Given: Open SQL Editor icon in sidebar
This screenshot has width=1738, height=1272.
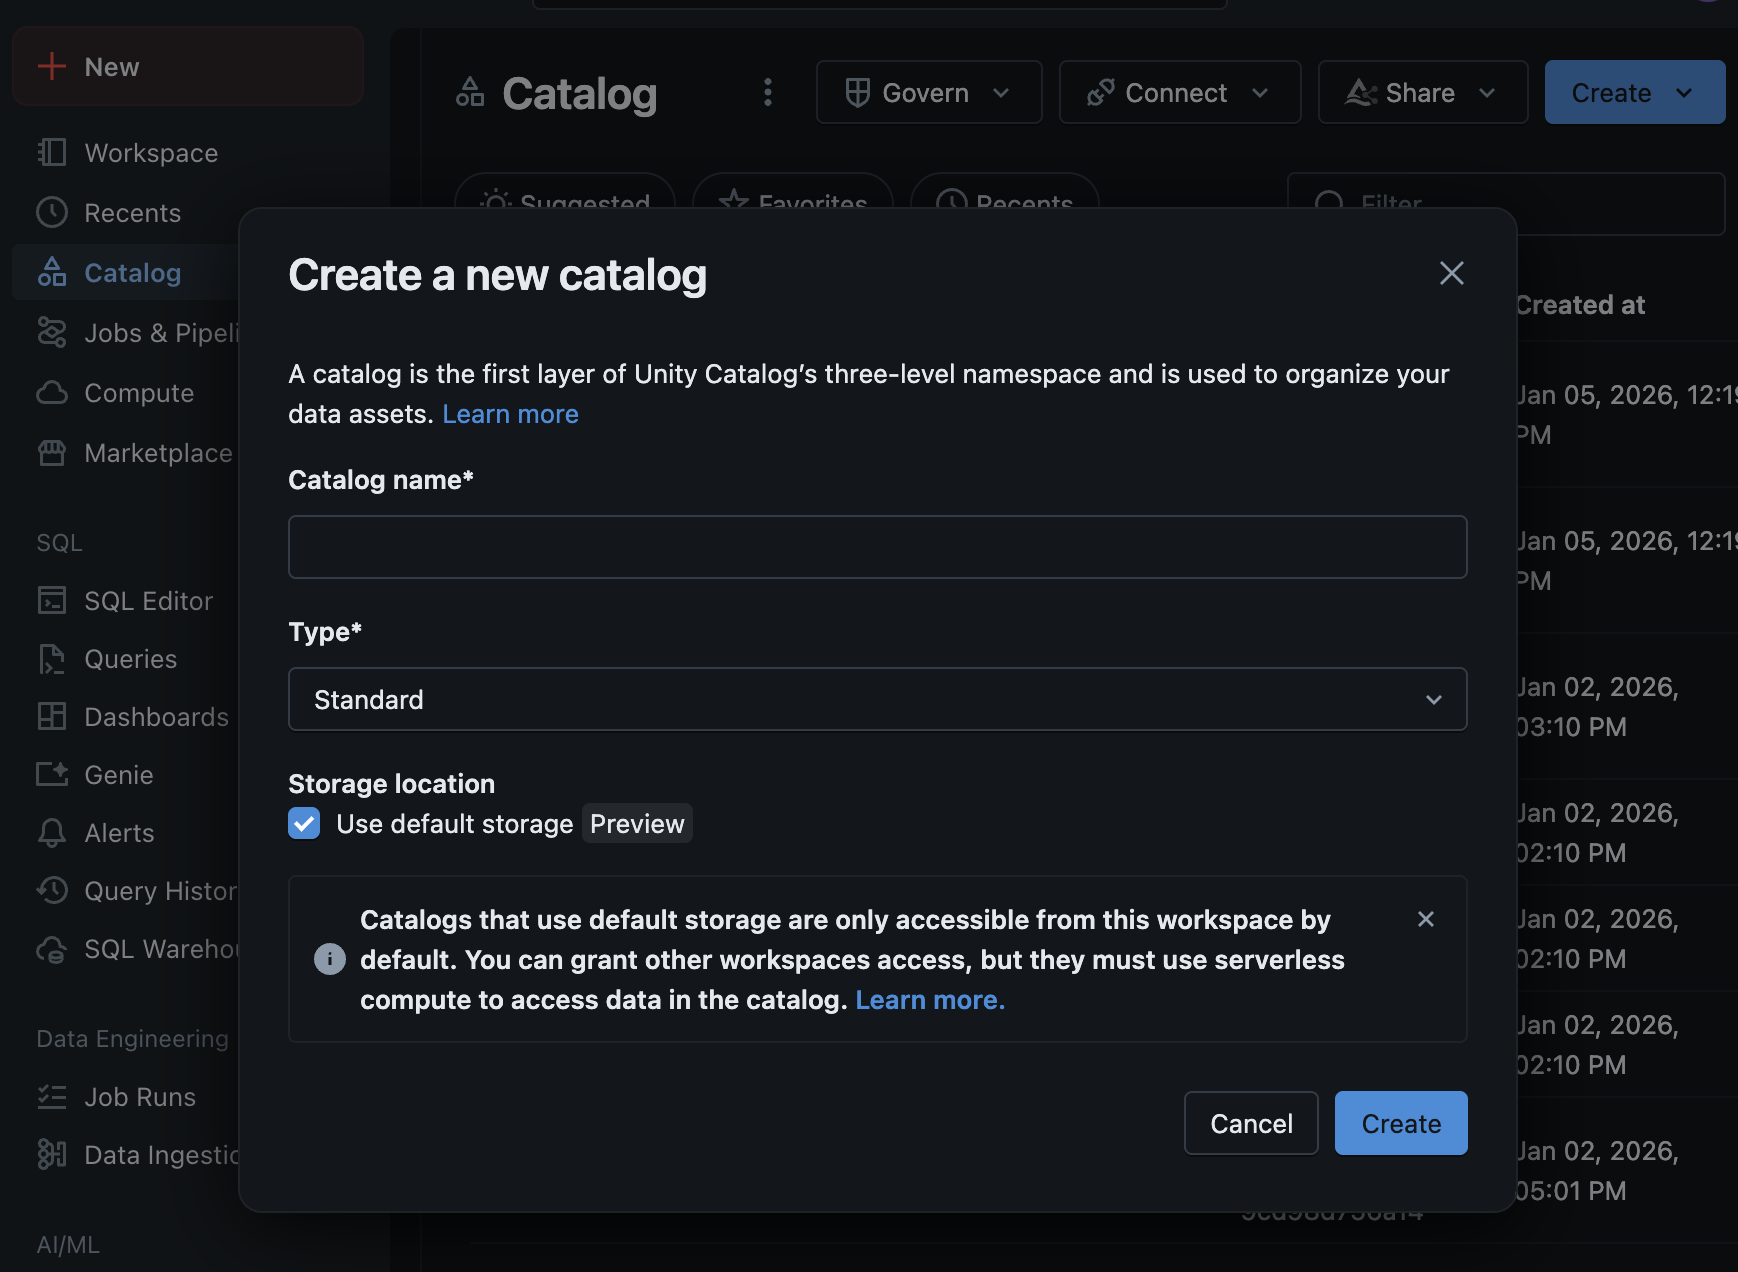Looking at the screenshot, I should coord(52,600).
